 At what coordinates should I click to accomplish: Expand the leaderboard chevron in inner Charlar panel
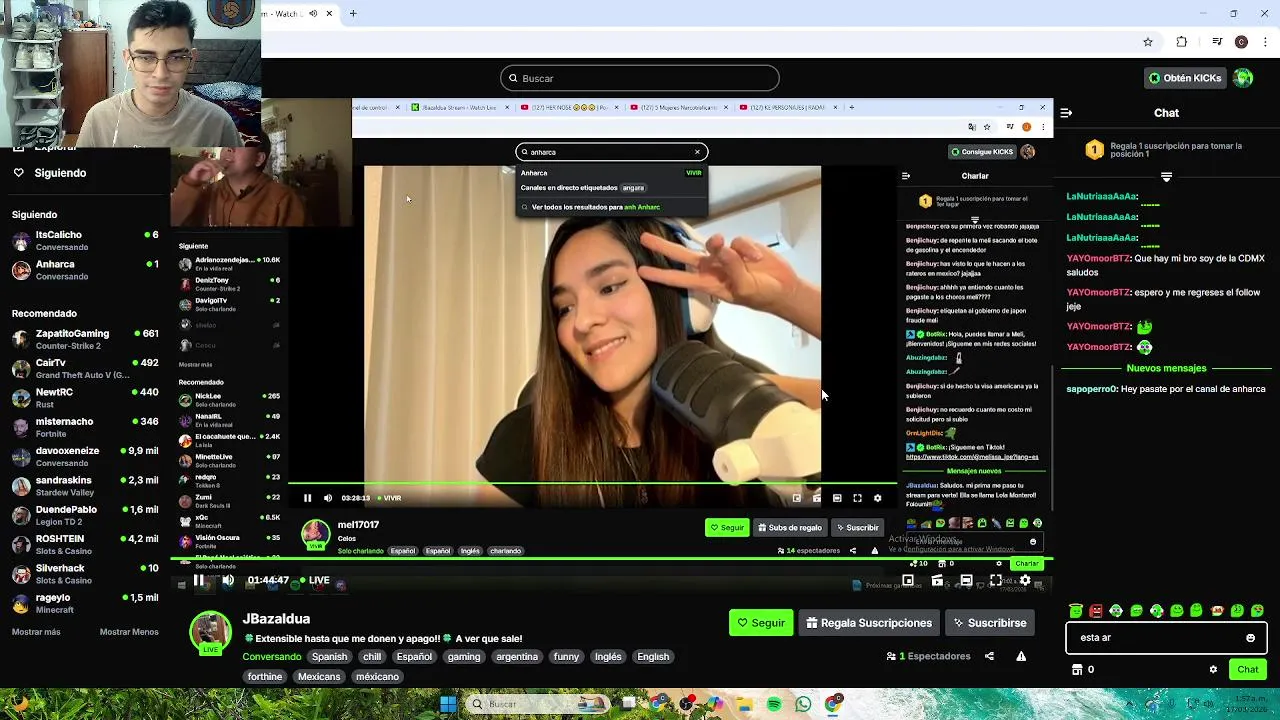(975, 219)
